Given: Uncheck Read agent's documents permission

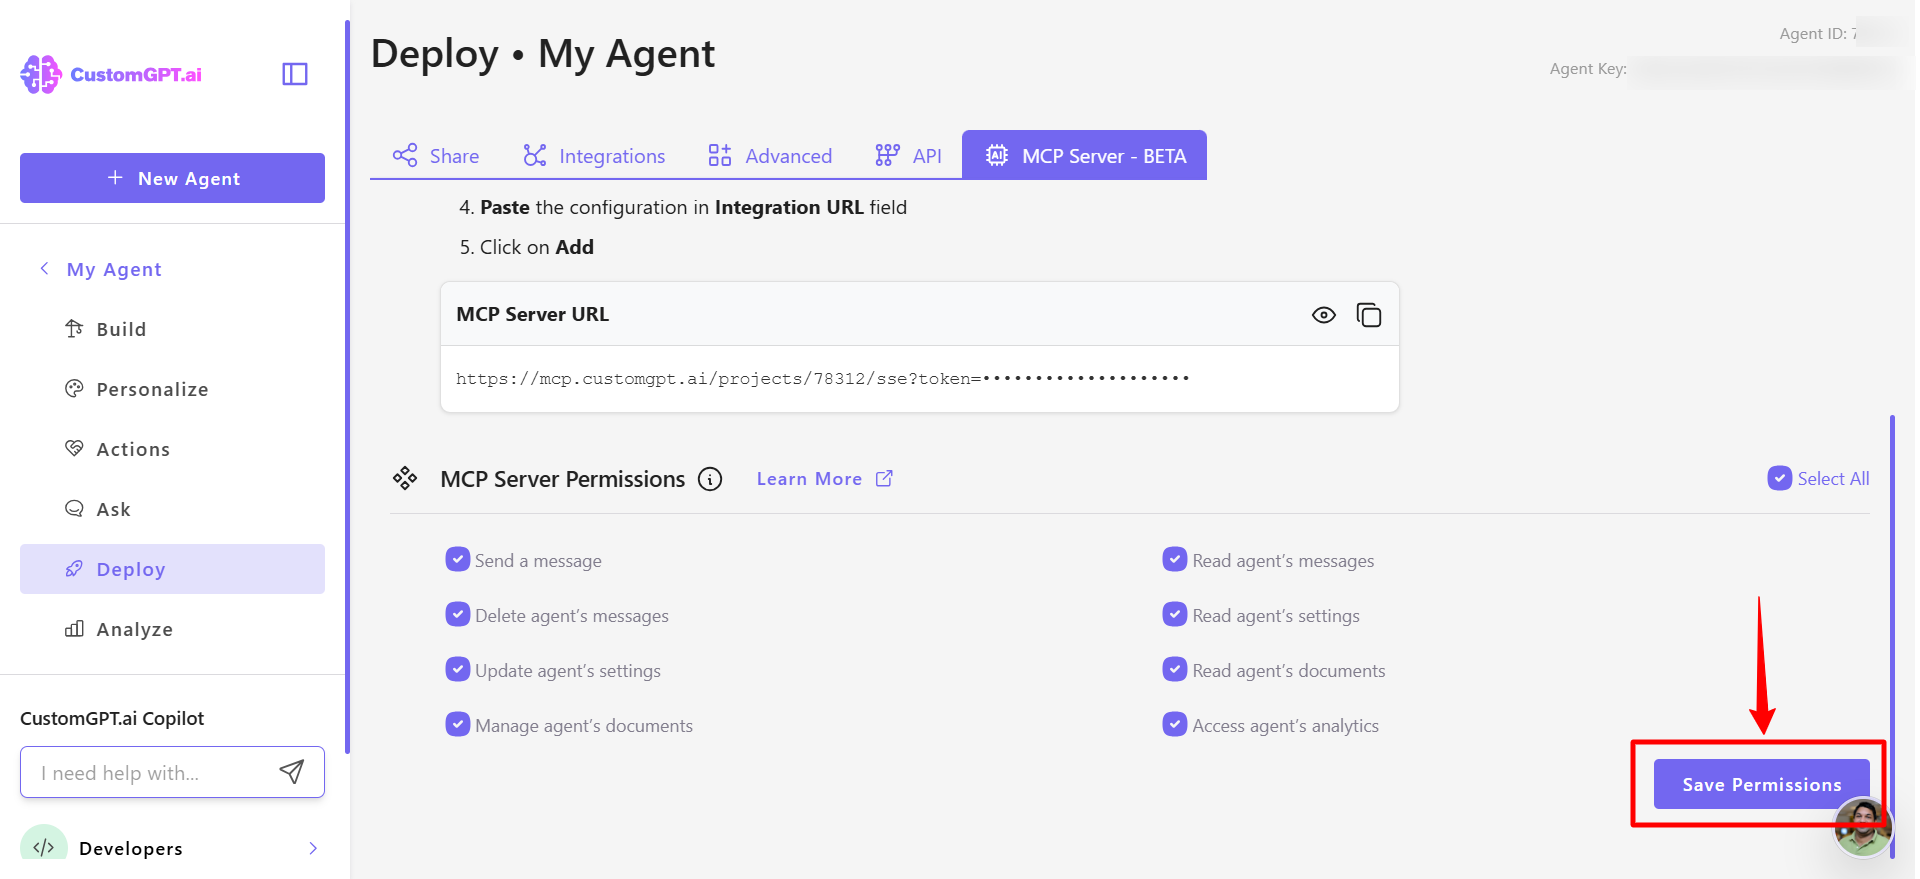Looking at the screenshot, I should coord(1175,669).
